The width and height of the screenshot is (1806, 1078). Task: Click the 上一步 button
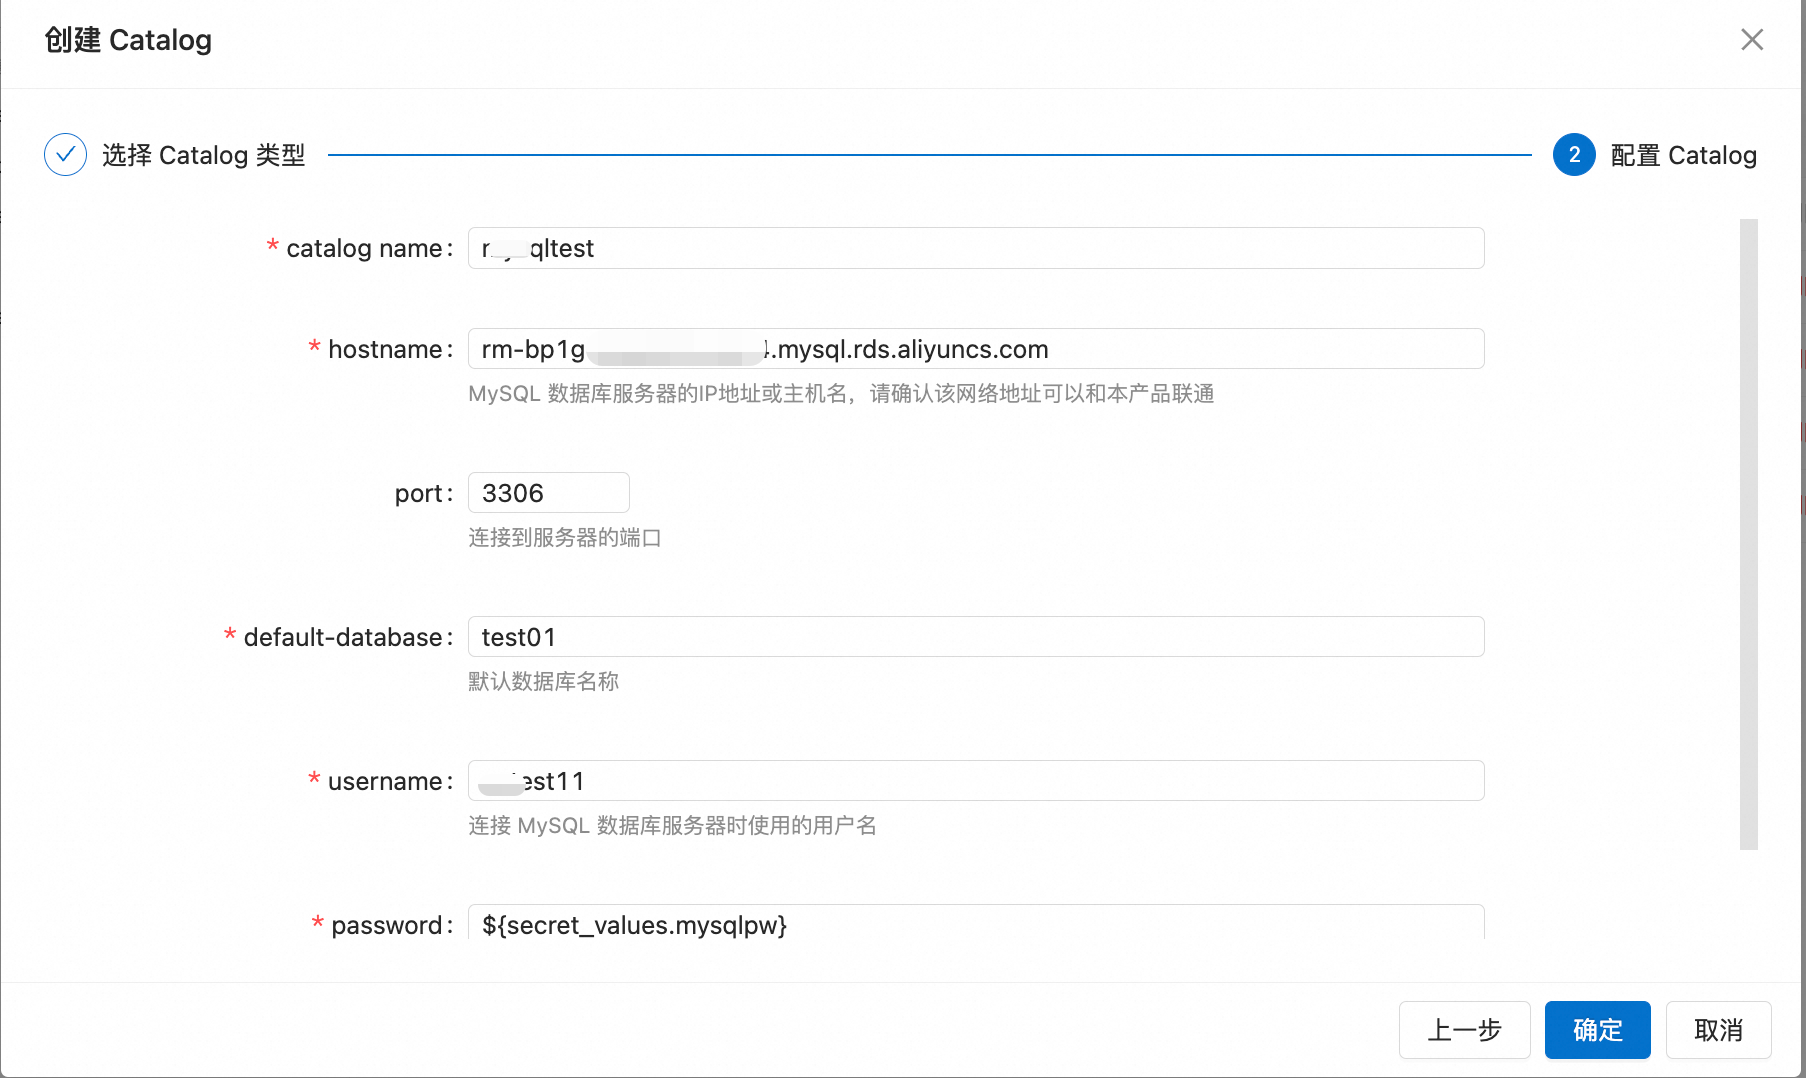(1465, 1030)
